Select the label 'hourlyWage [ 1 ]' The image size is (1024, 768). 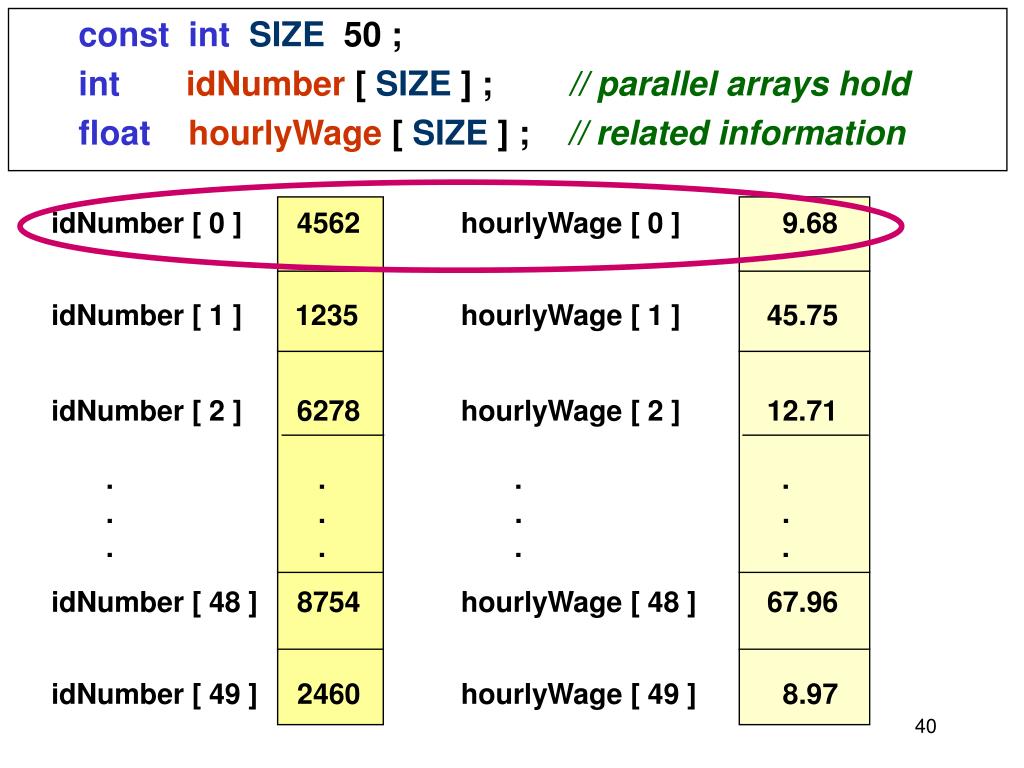coord(570,316)
